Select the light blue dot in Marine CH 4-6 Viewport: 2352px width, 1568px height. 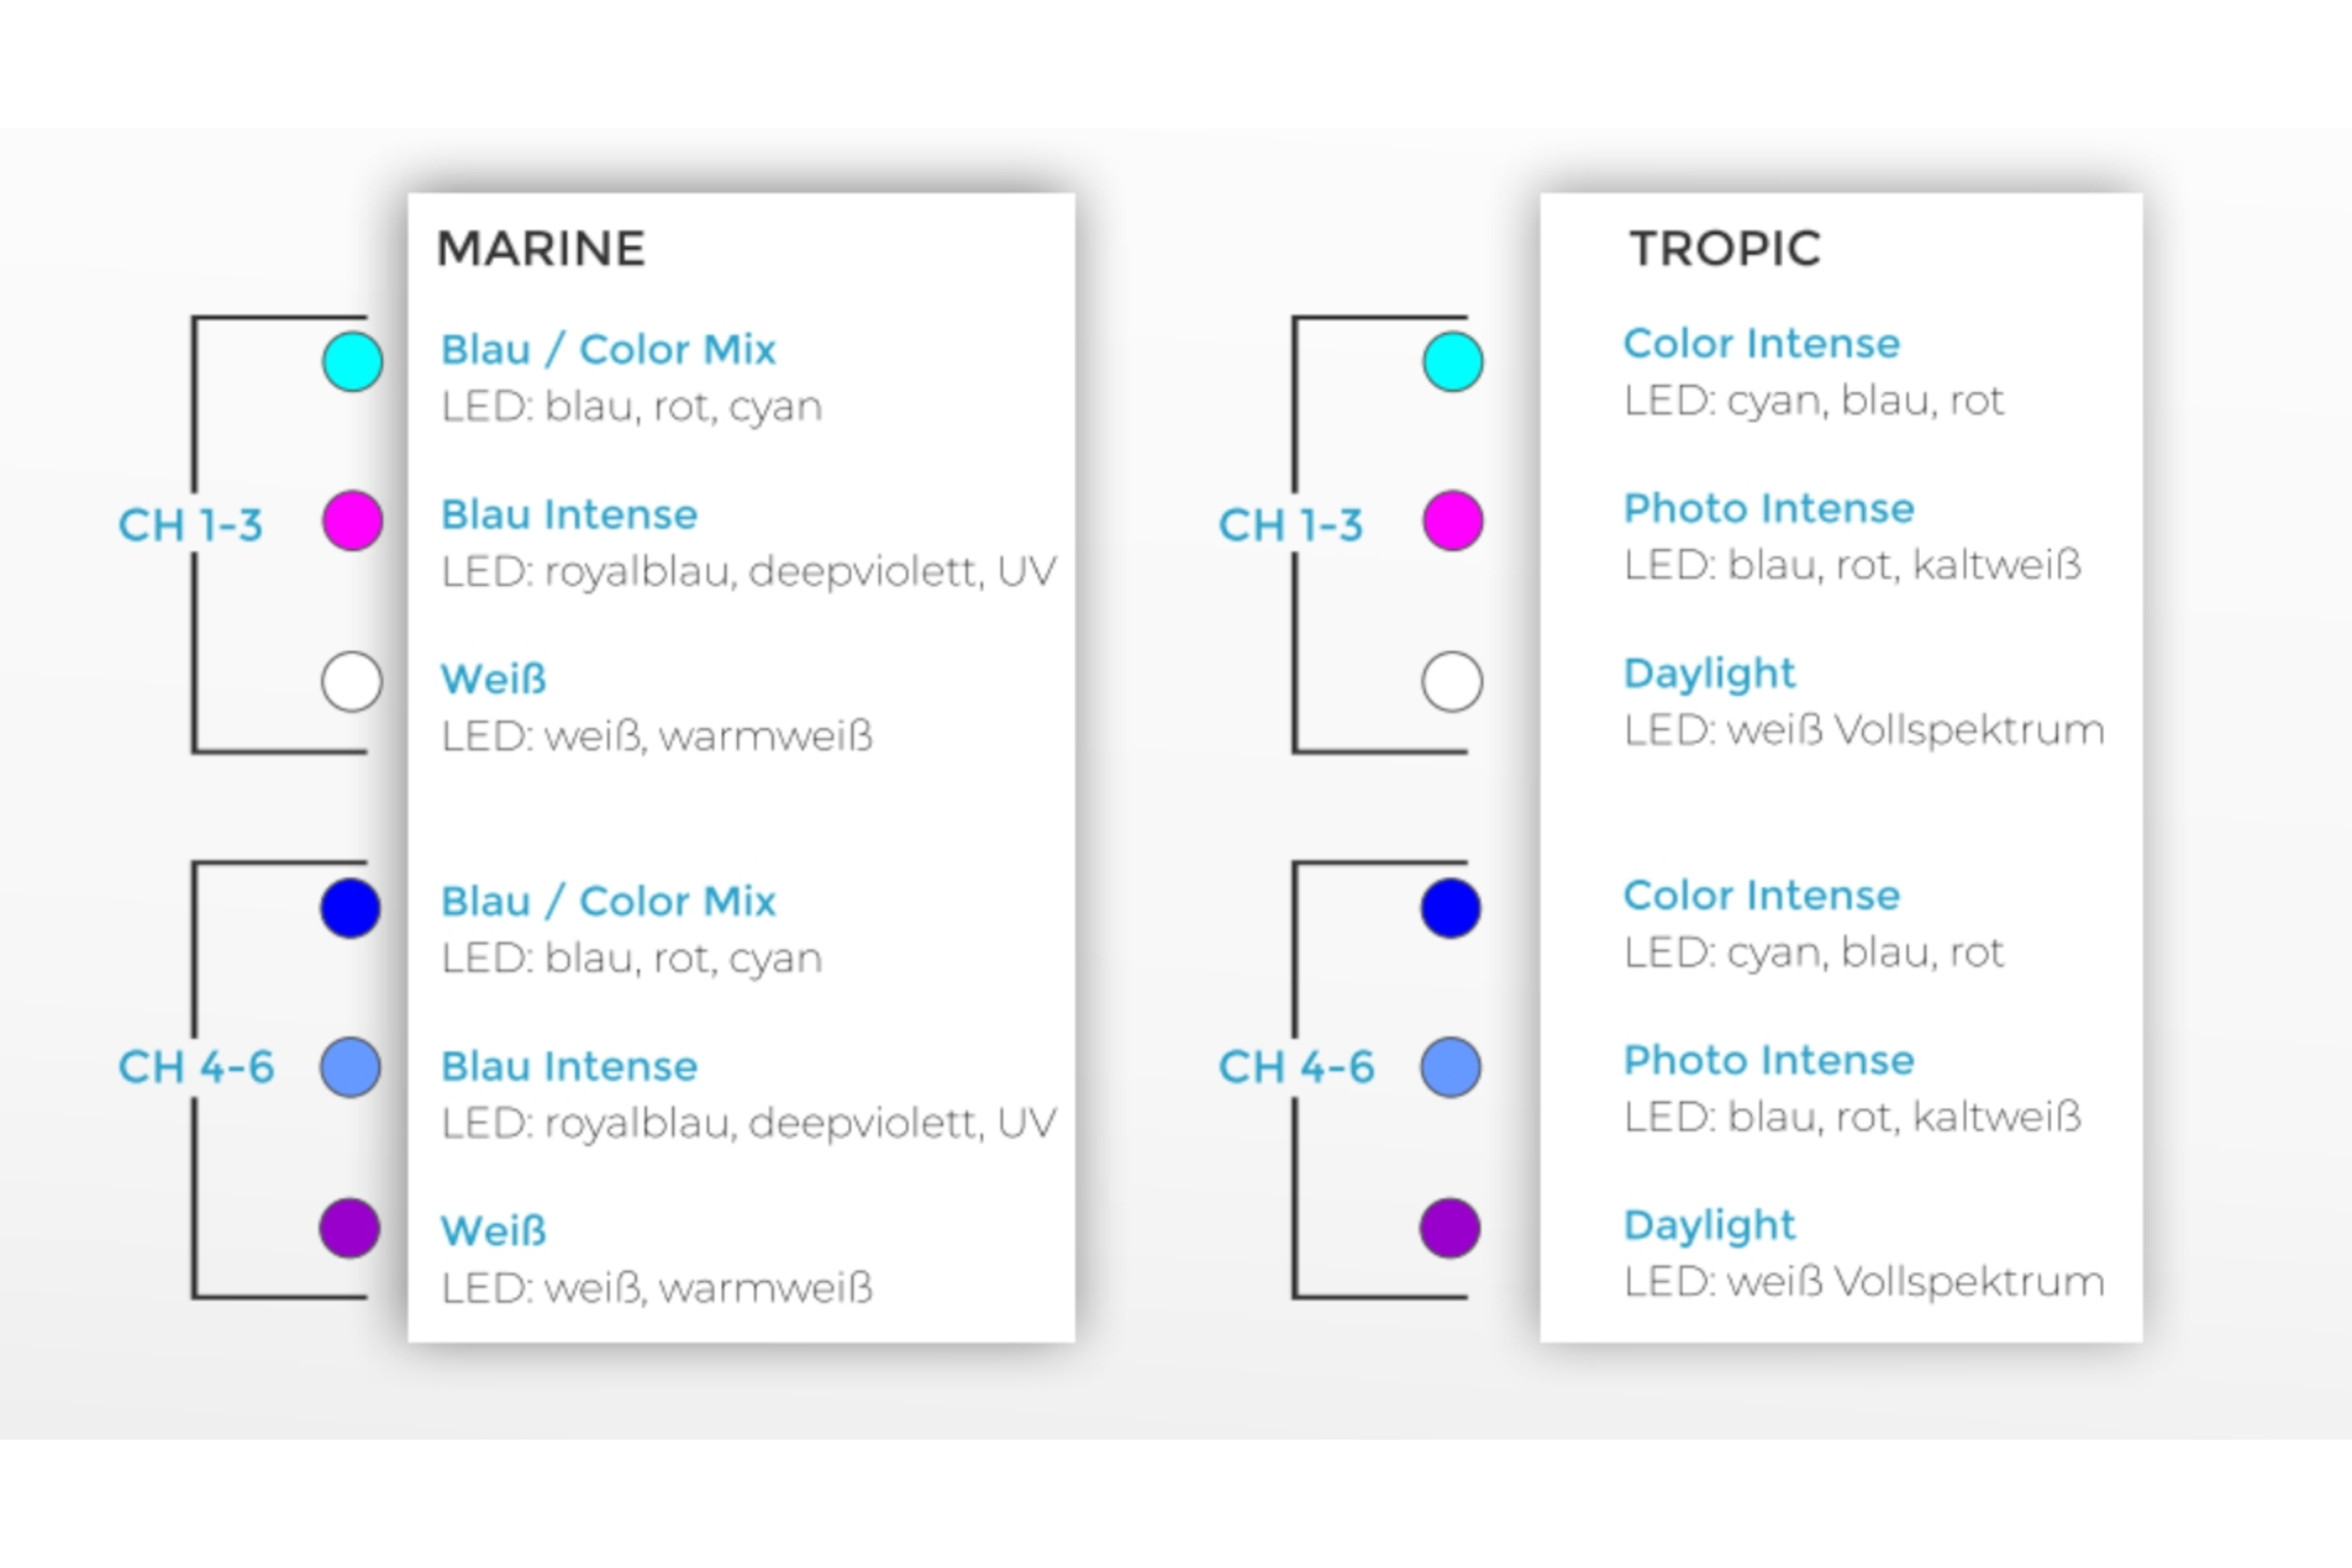point(350,1068)
